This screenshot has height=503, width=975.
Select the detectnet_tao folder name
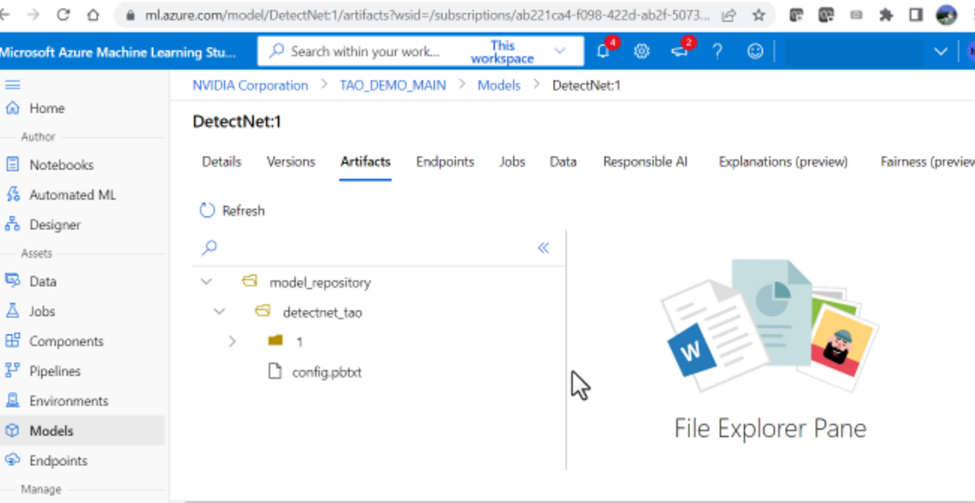pos(322,312)
